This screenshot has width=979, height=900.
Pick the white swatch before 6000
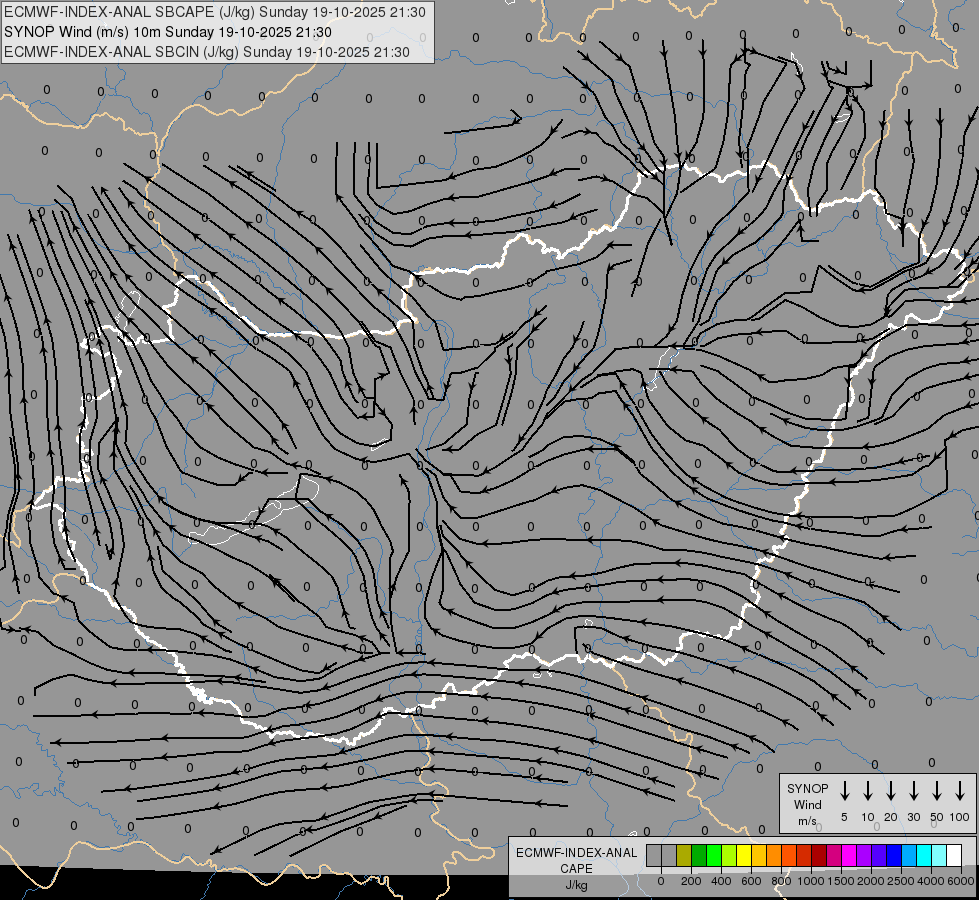953,855
